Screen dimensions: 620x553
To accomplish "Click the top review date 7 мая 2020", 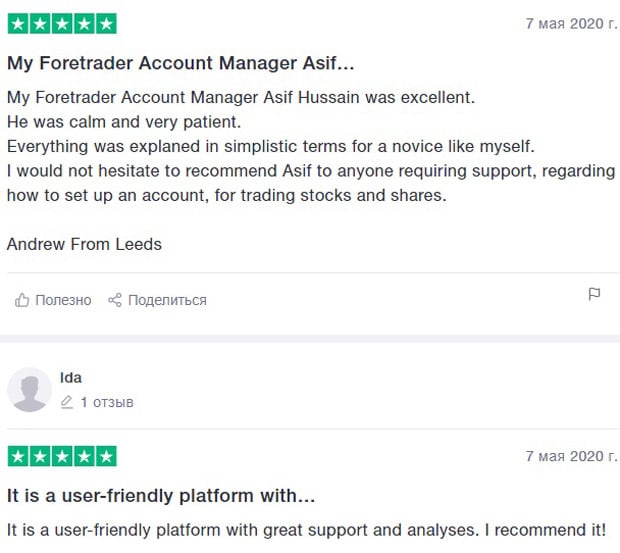I will click(571, 24).
